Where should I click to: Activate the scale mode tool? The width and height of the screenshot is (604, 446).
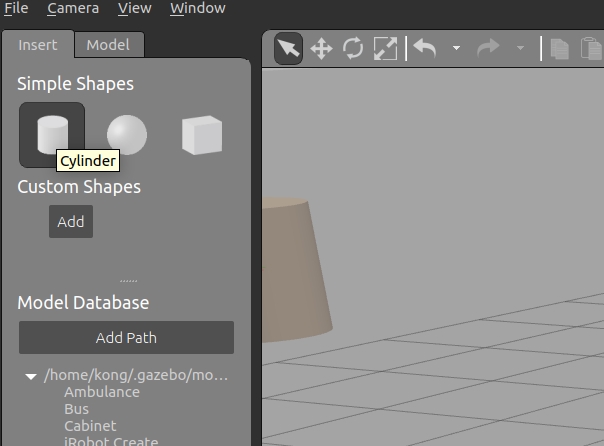(385, 48)
